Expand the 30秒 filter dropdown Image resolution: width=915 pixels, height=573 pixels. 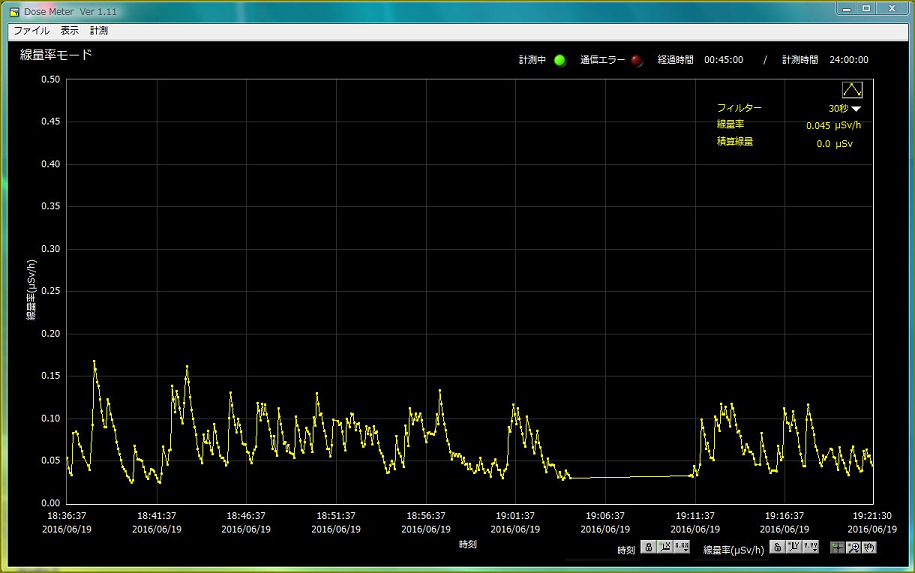[x=856, y=109]
